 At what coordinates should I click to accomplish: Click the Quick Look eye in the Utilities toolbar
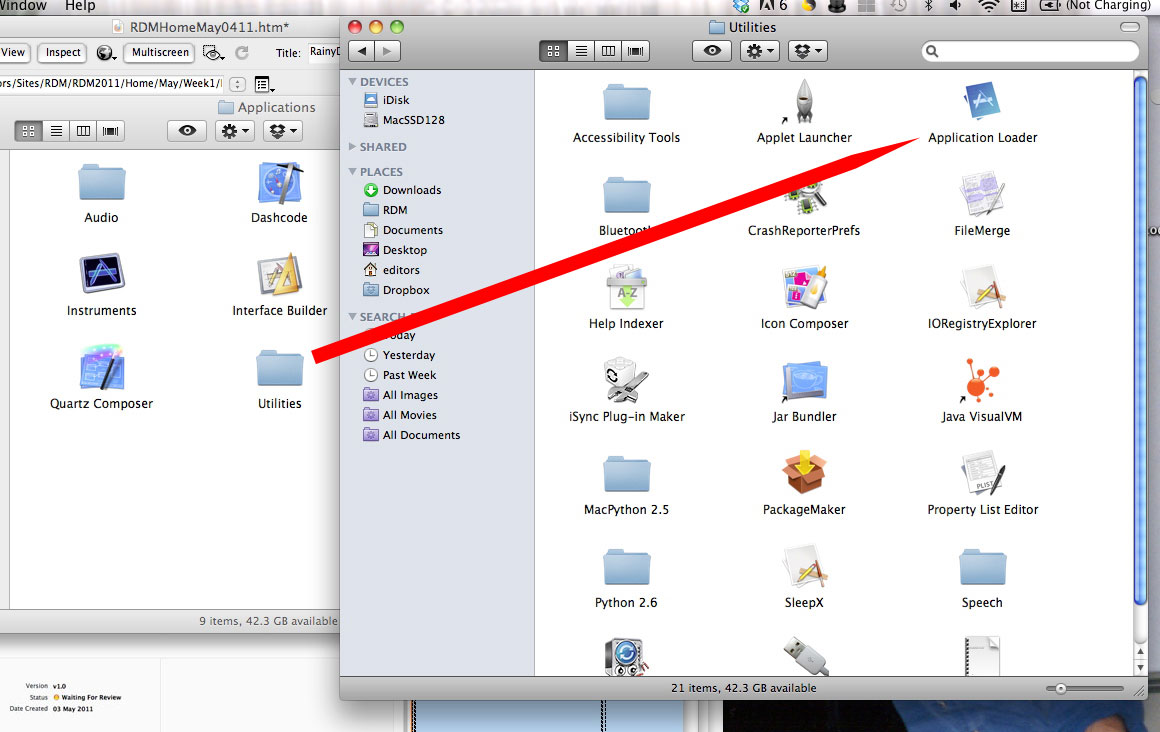click(x=712, y=51)
